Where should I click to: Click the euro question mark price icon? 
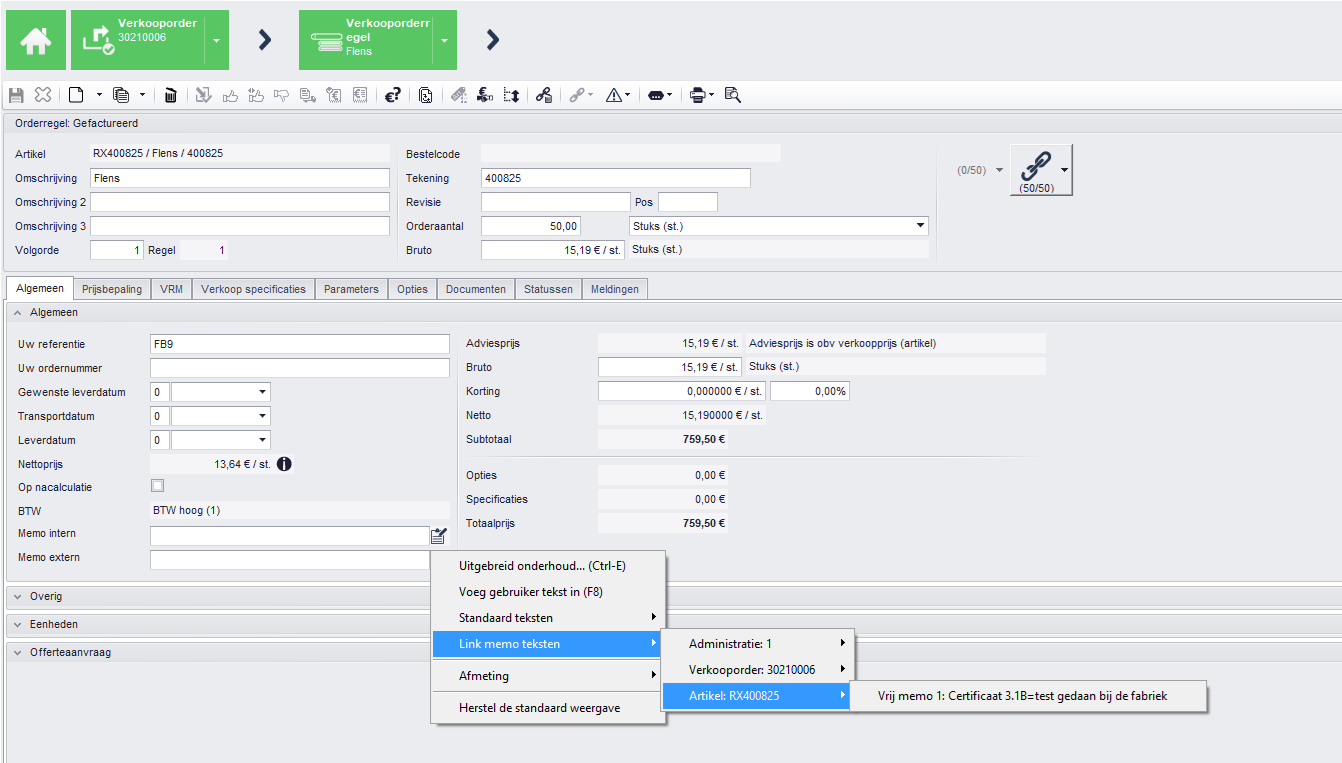[x=392, y=95]
